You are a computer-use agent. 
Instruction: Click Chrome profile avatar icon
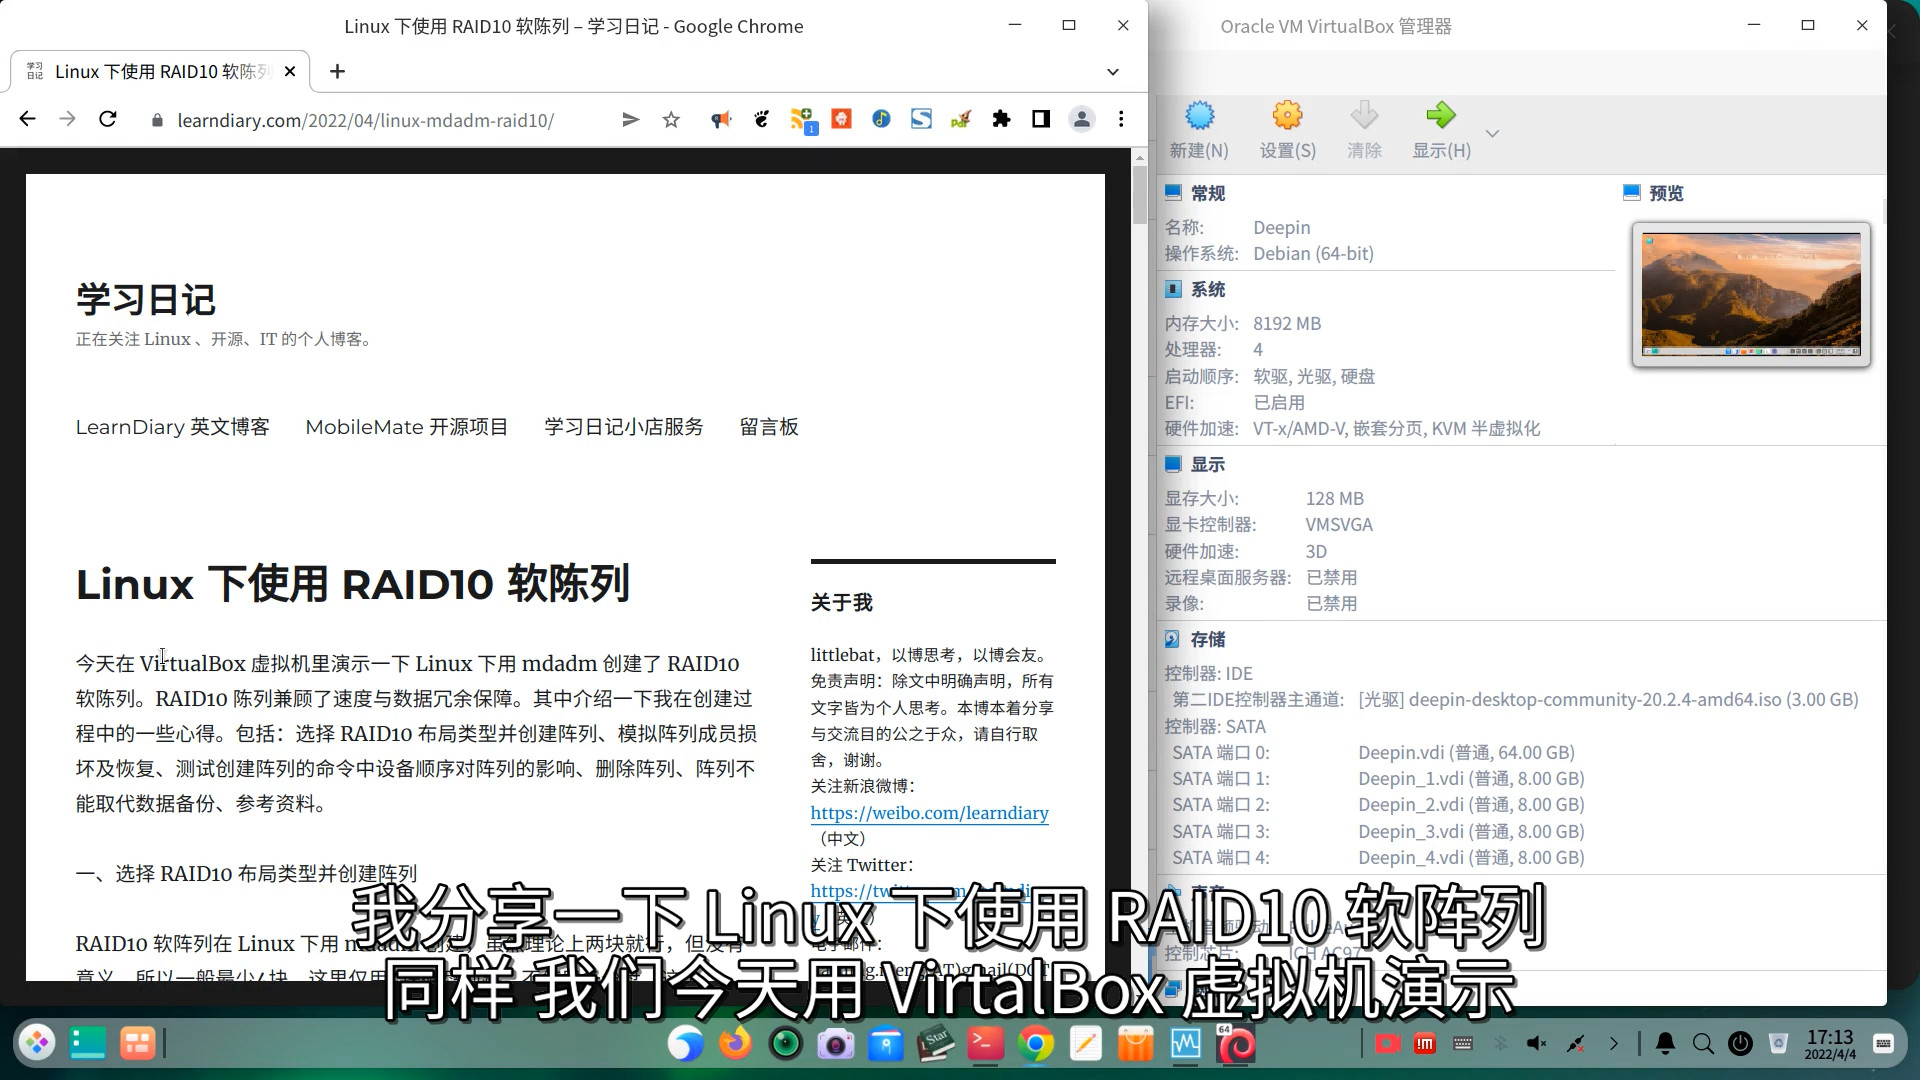pos(1081,120)
